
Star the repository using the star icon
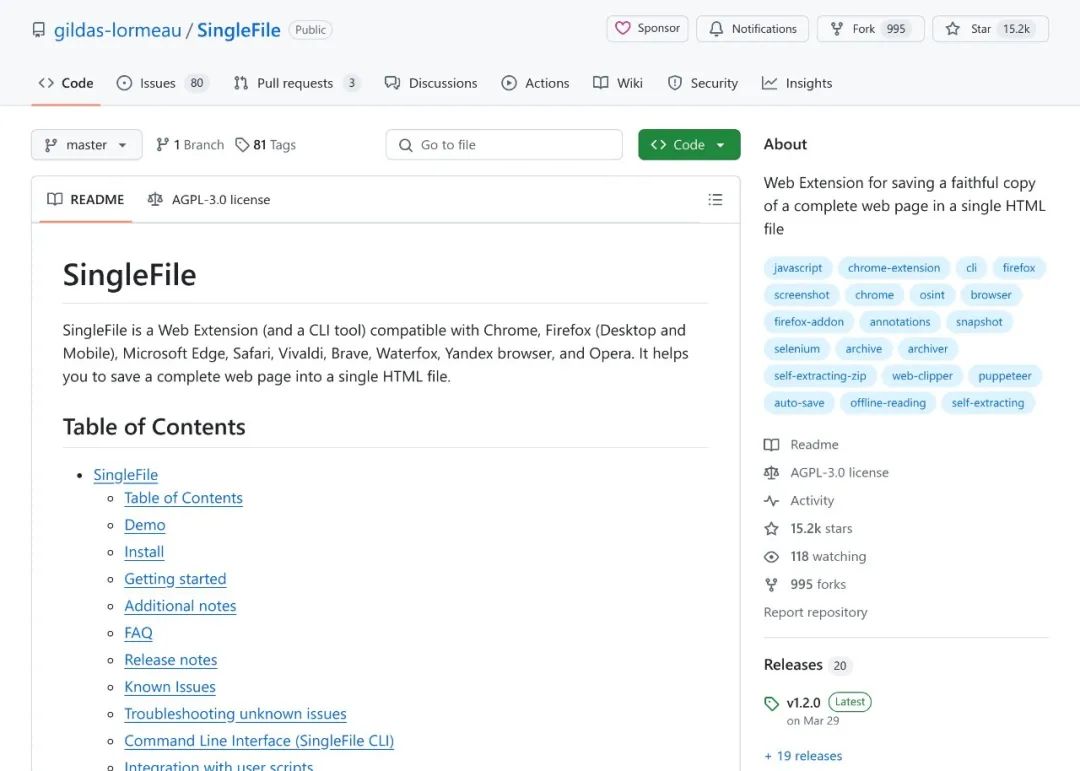pos(953,29)
